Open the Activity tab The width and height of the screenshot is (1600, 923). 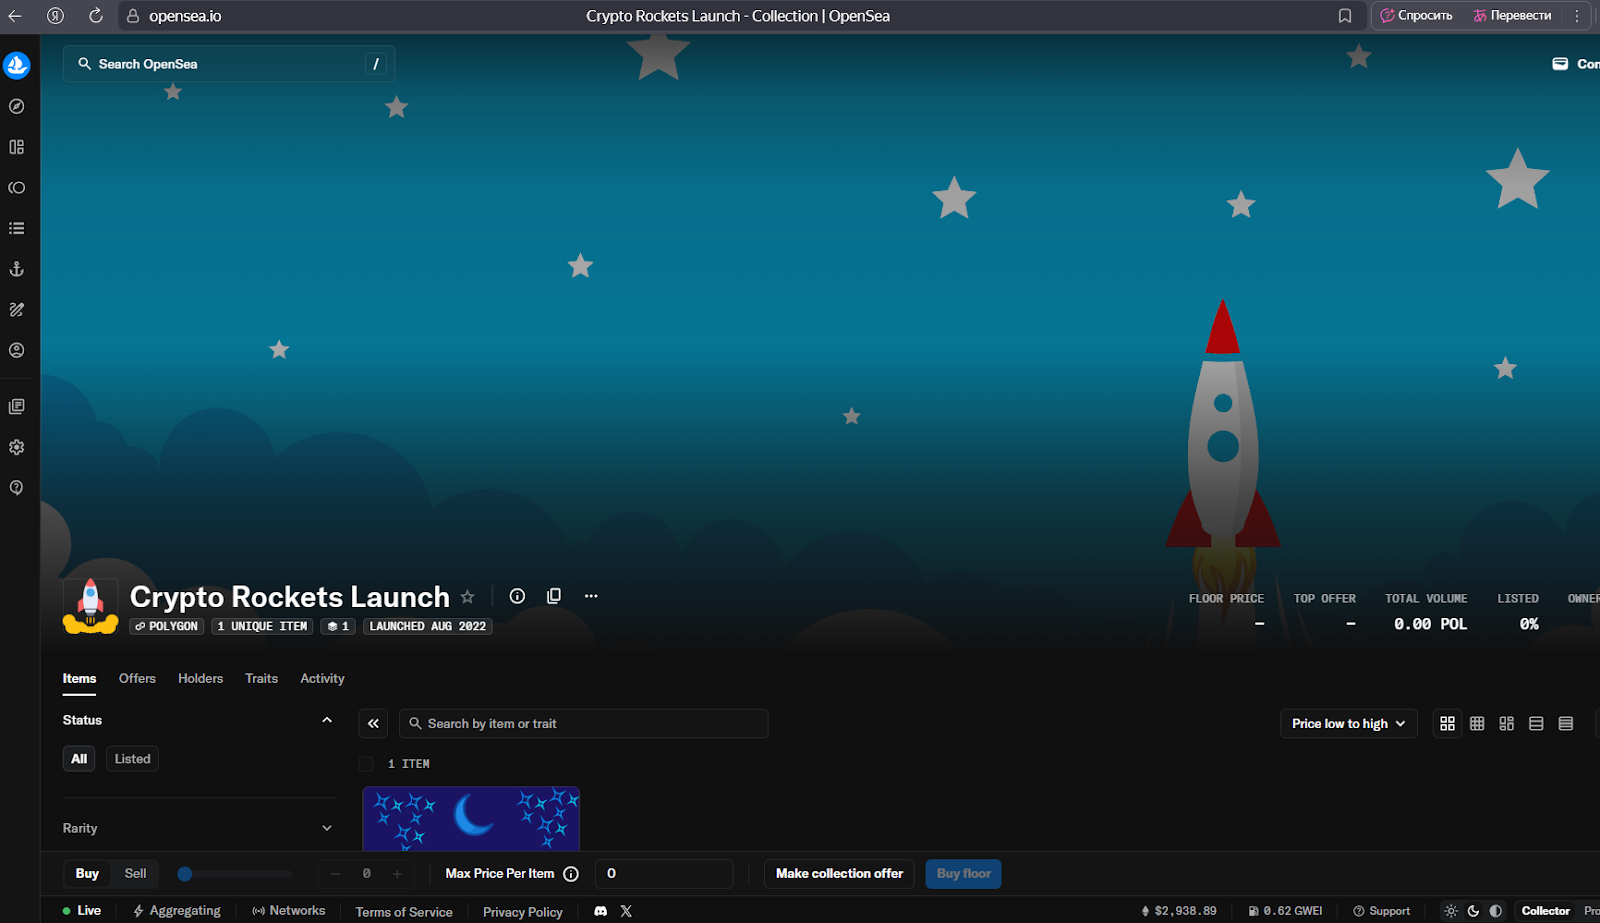(x=322, y=678)
